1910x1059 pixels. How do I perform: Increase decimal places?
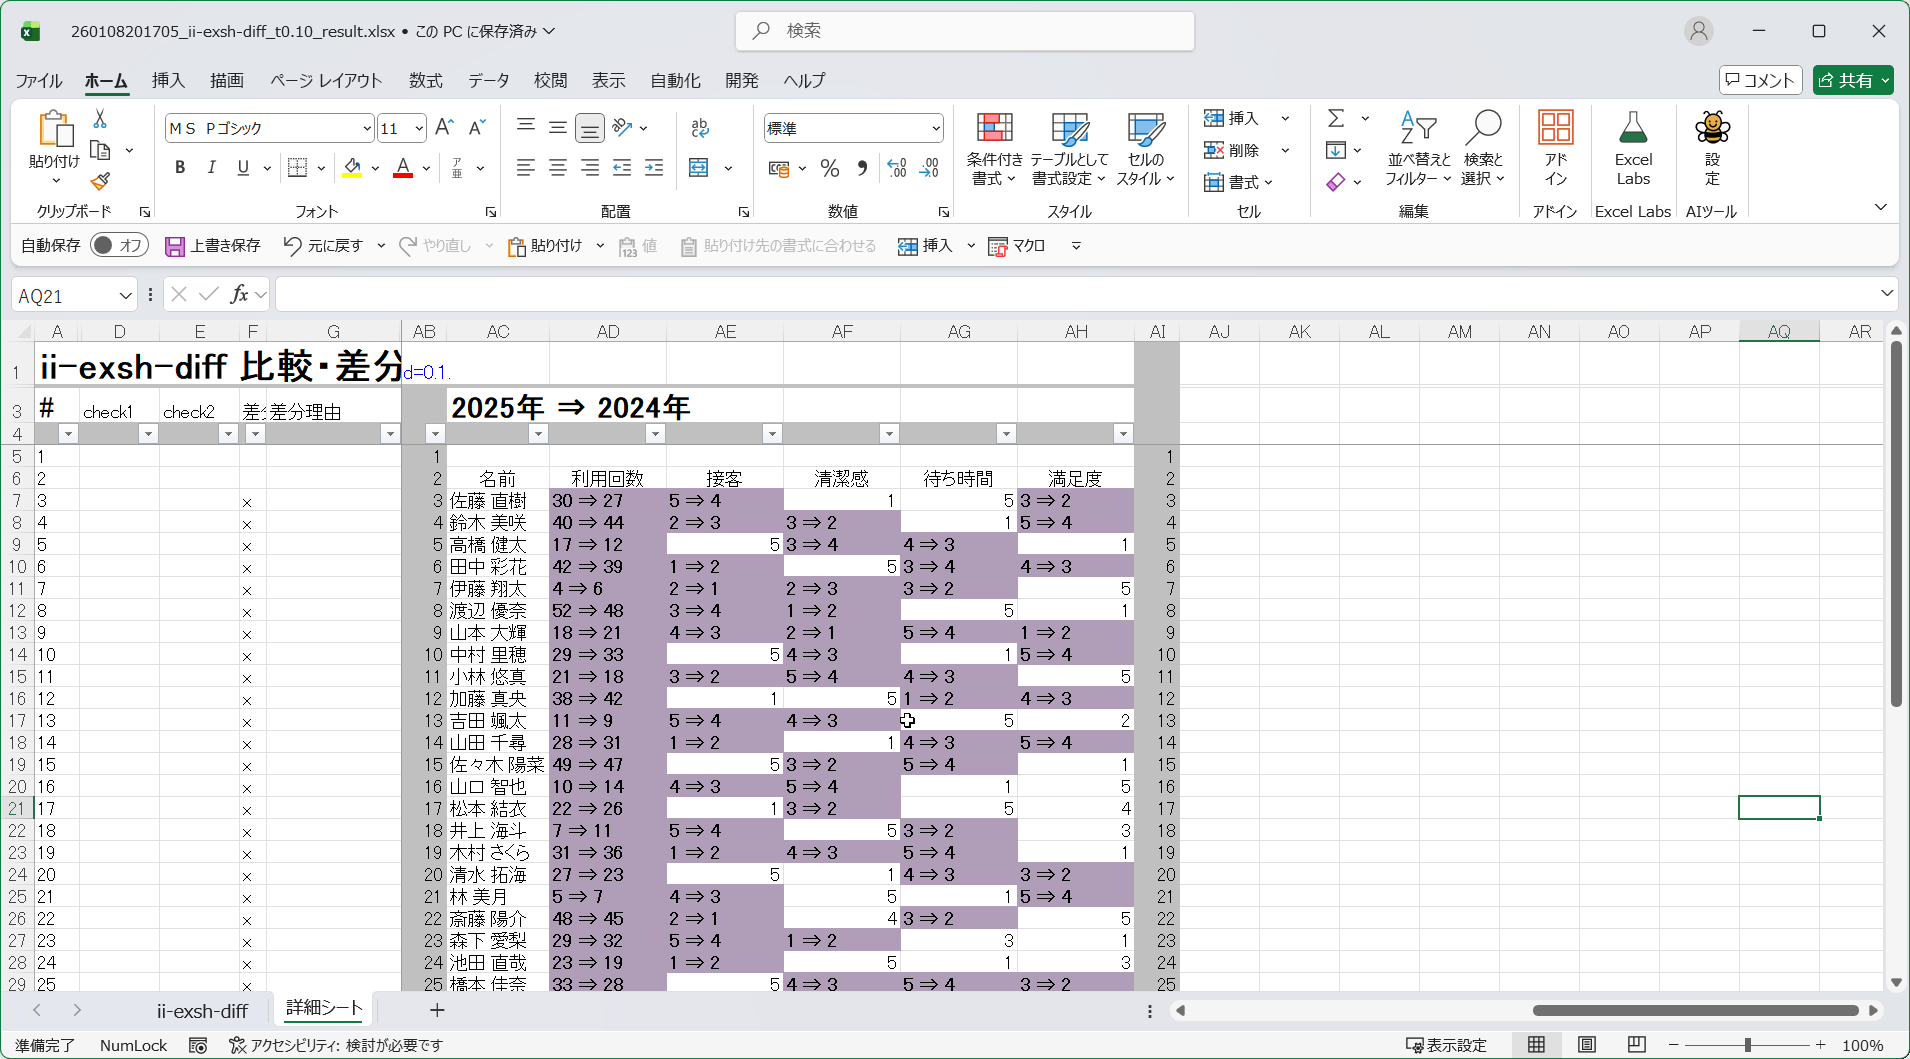pyautogui.click(x=897, y=168)
